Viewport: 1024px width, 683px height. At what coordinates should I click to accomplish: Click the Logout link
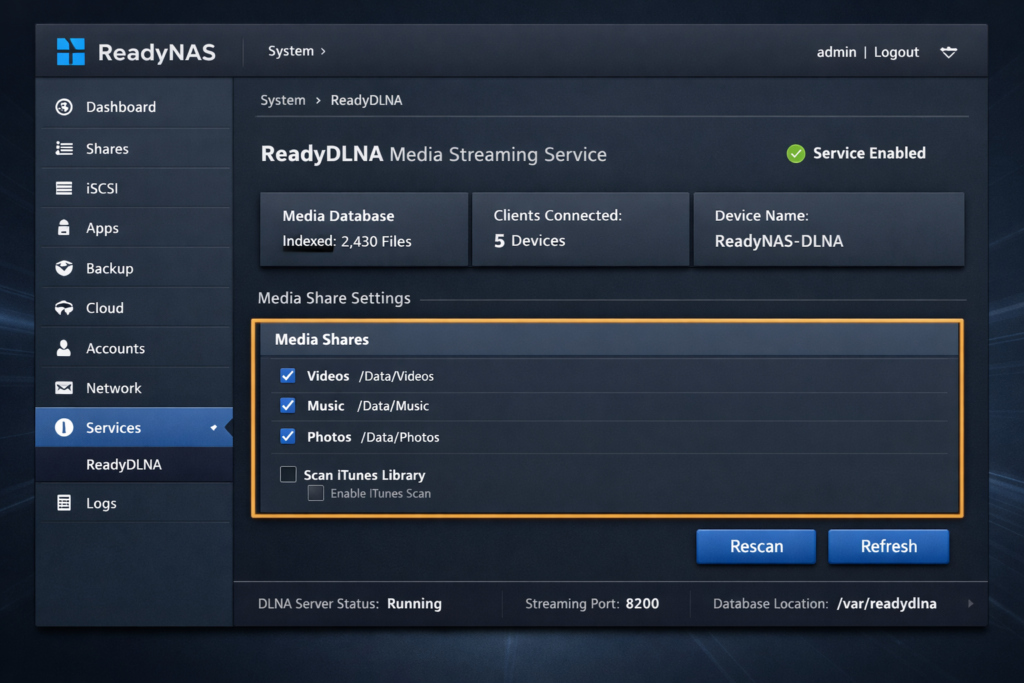coord(896,52)
